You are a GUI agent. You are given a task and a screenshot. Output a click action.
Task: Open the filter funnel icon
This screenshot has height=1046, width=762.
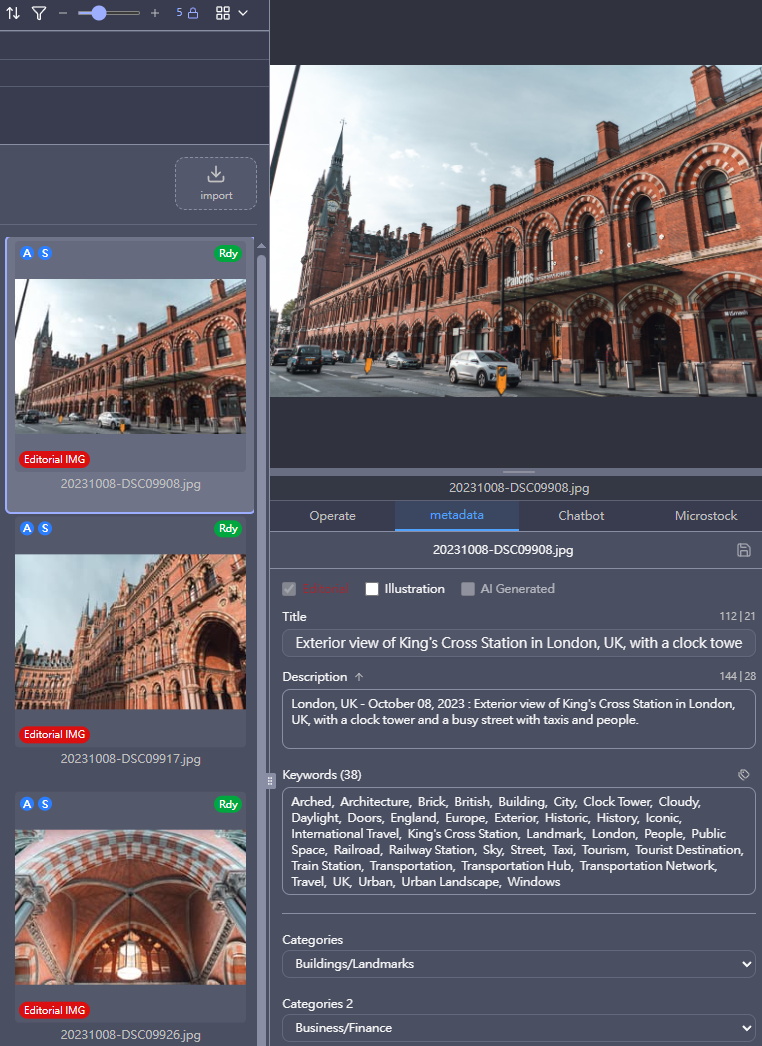tap(39, 13)
